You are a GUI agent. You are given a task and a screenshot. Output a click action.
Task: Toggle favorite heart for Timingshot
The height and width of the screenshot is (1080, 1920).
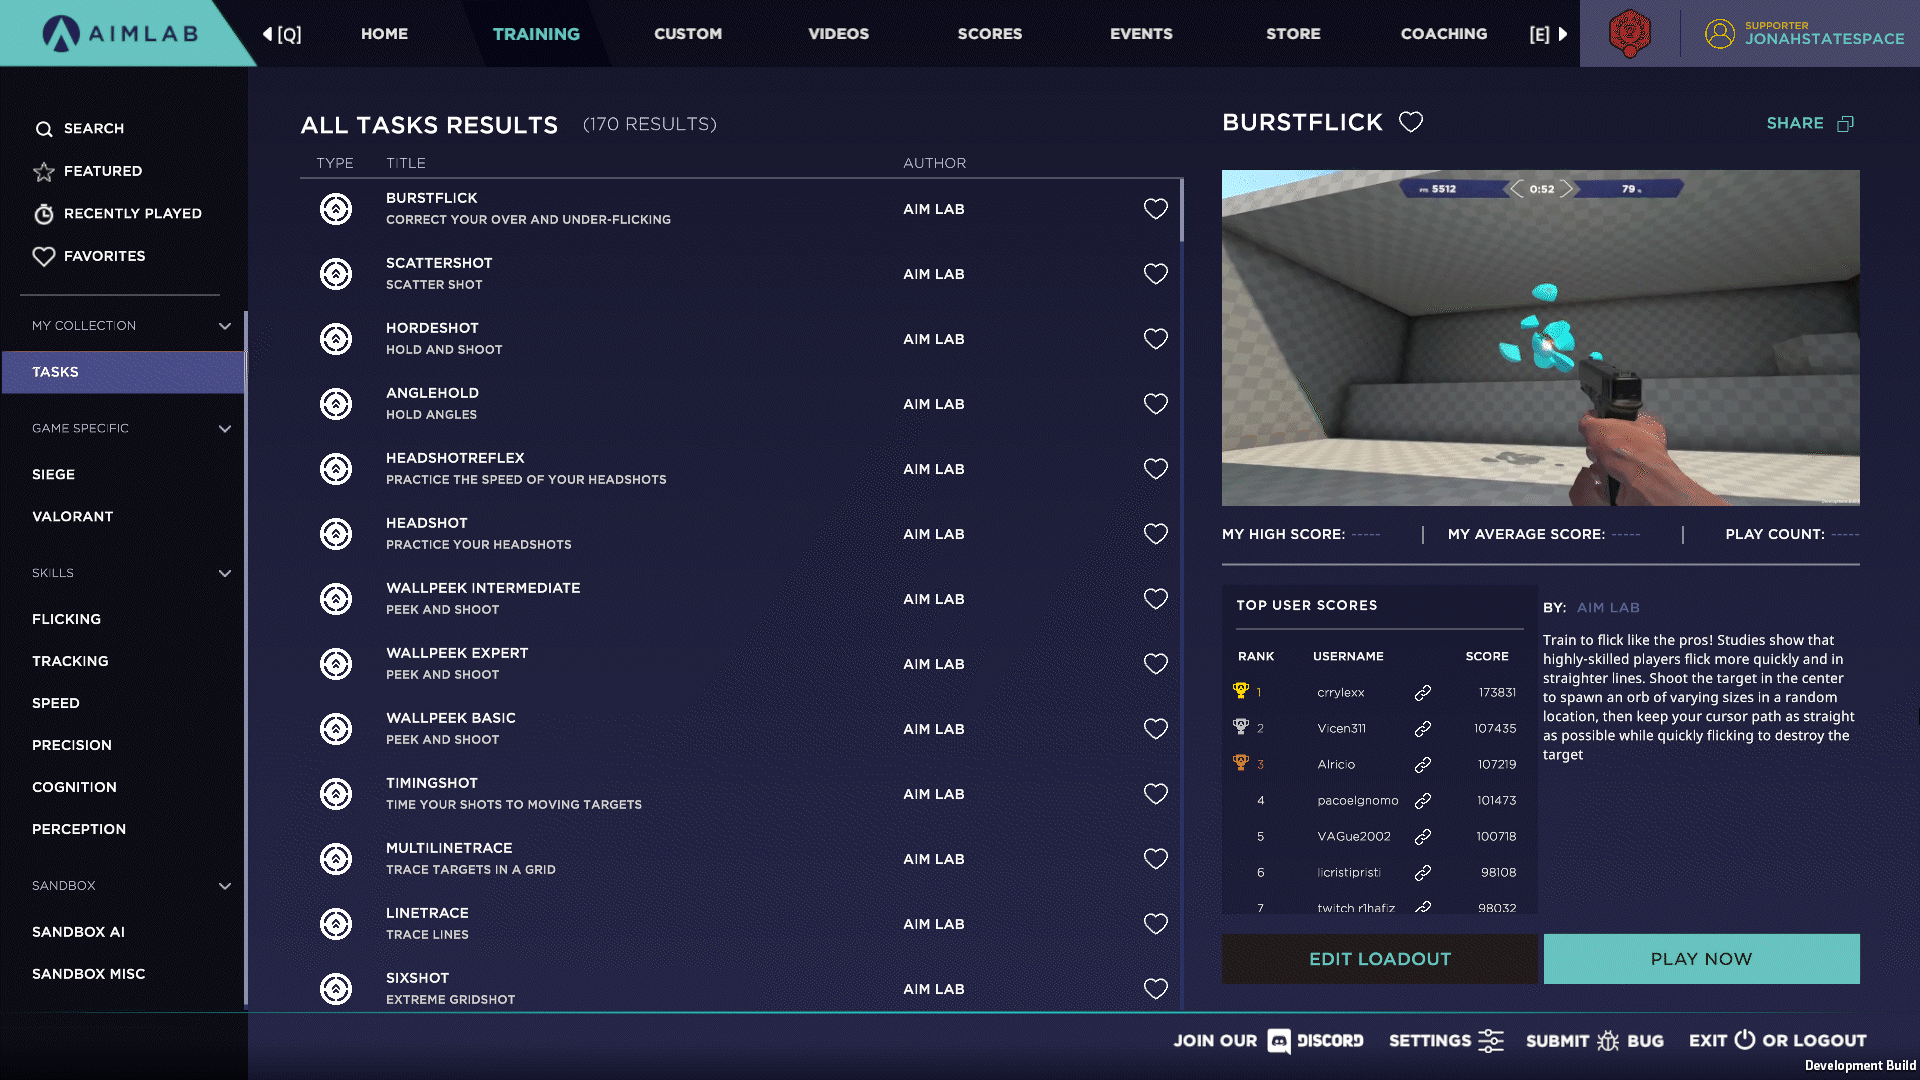click(1155, 794)
